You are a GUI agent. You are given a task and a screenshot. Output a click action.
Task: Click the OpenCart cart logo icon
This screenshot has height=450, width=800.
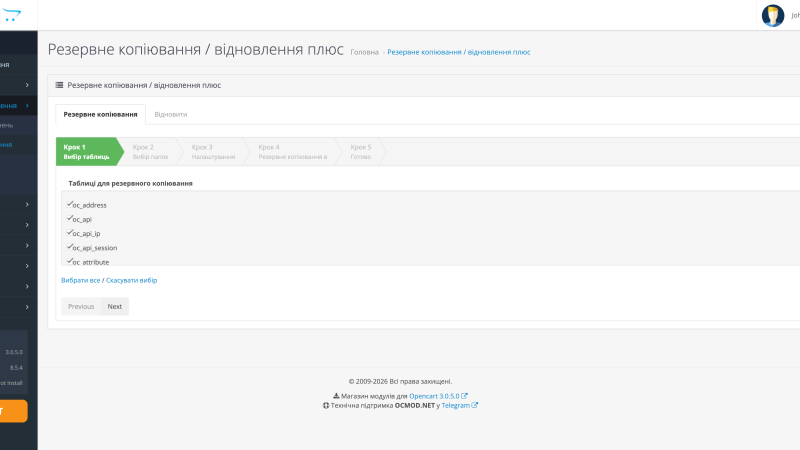(x=11, y=15)
